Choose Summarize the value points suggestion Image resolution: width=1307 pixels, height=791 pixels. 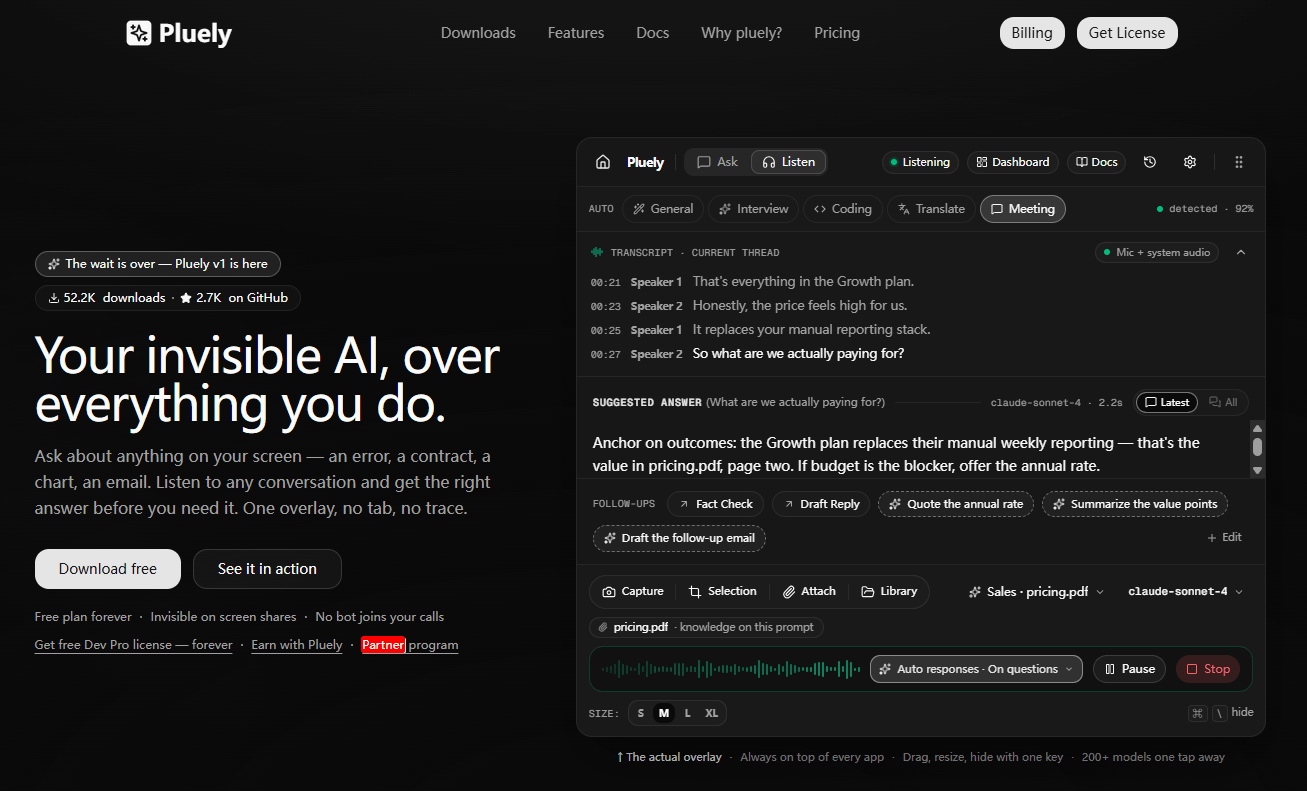[x=1135, y=504]
